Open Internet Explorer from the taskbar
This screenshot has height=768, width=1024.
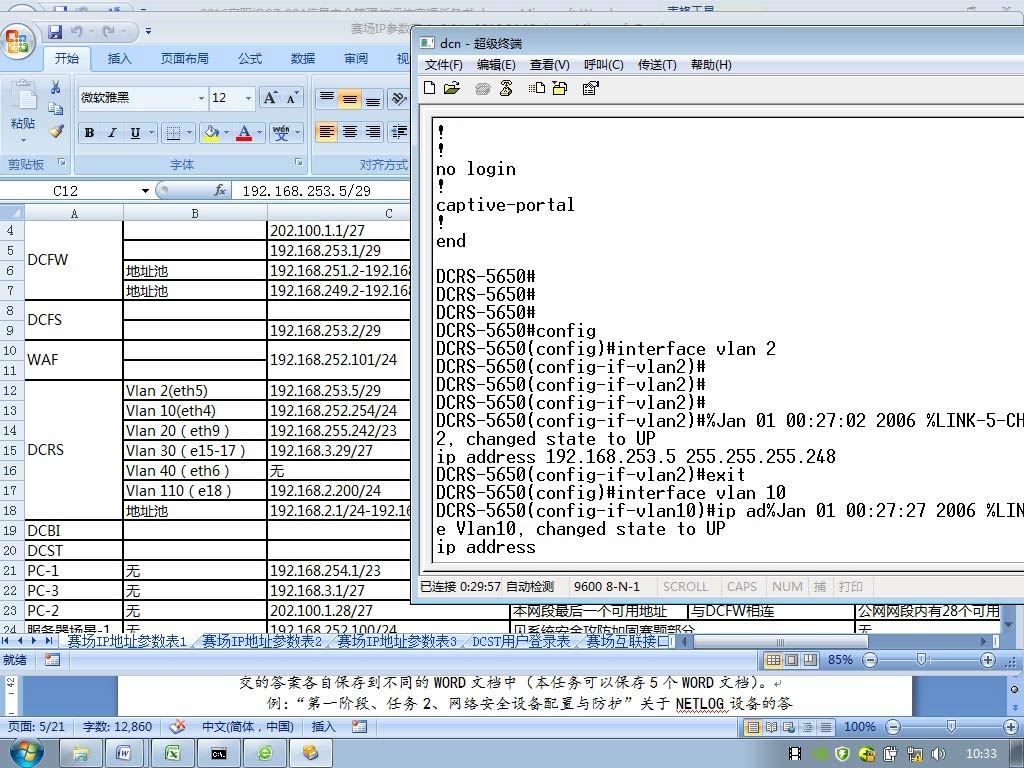coord(265,753)
